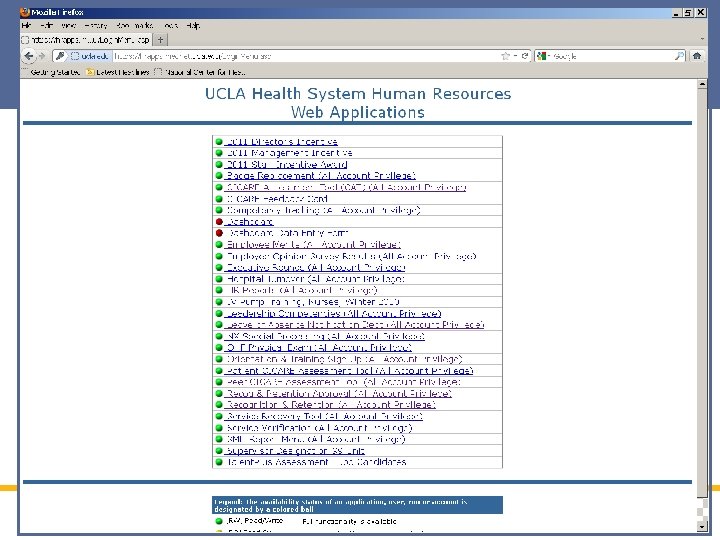Open the Google search engine dropdown
Screen dimensions: 720x540
click(544, 56)
